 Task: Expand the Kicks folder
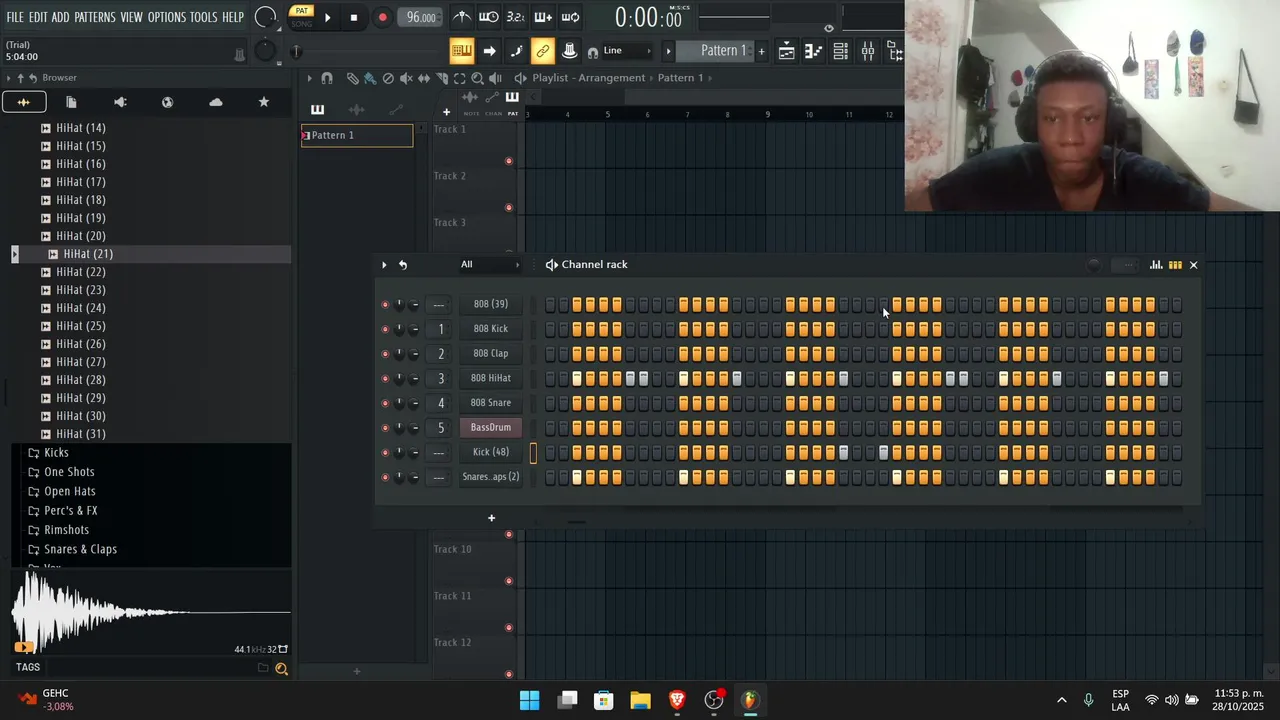point(56,453)
